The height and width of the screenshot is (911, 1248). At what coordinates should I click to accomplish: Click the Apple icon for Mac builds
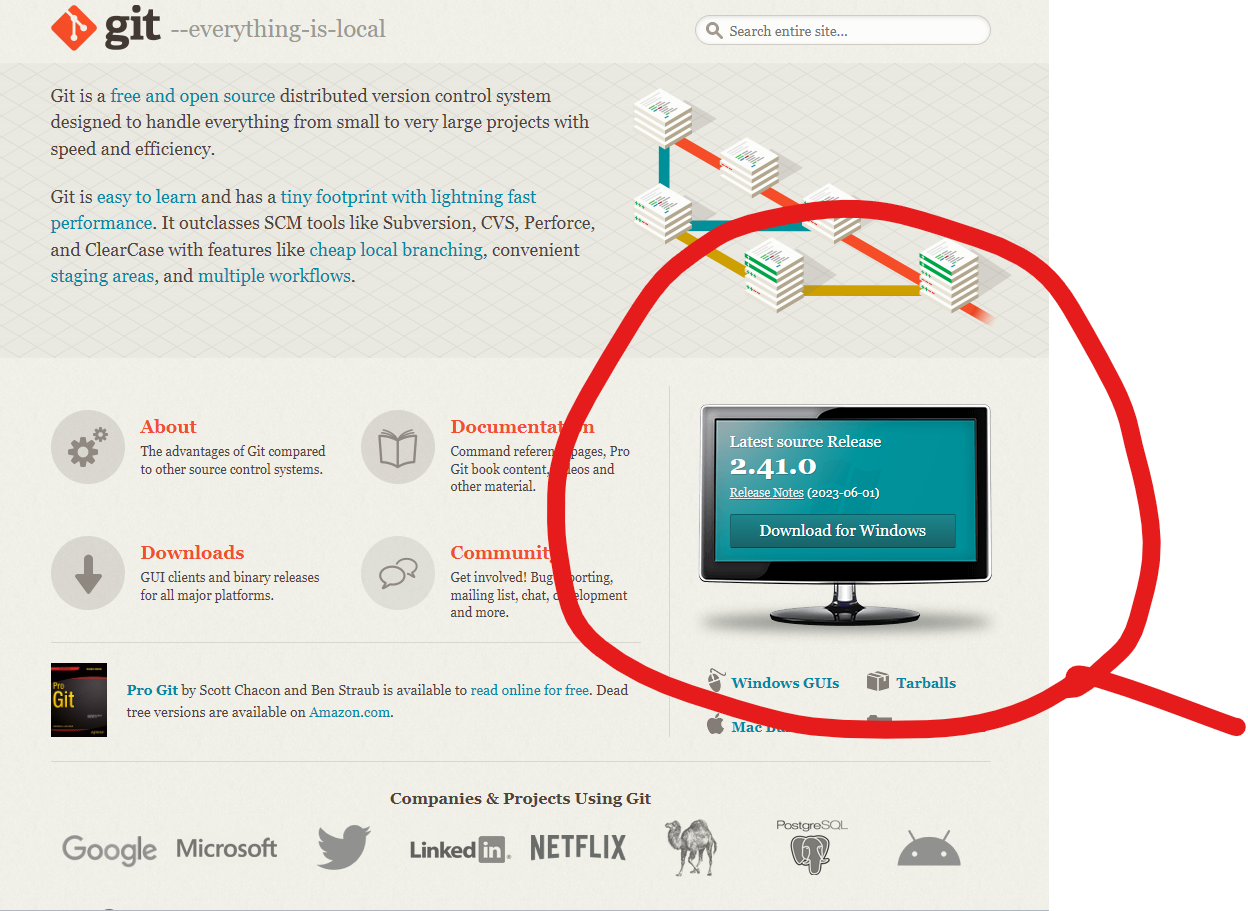715,725
